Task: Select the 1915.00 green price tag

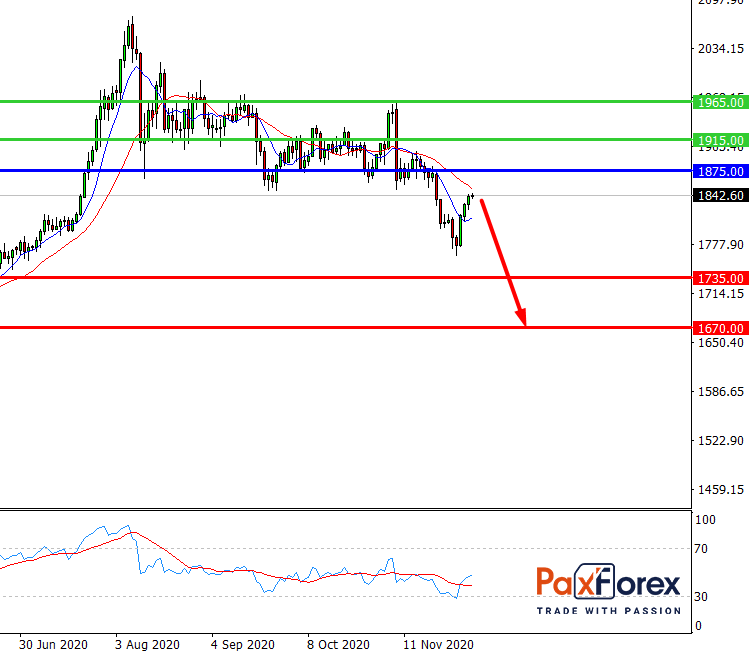Action: tap(720, 140)
